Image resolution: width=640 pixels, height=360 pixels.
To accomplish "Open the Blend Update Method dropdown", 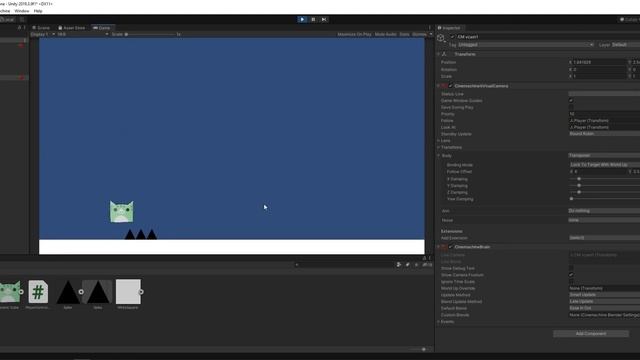I will [x=604, y=301].
